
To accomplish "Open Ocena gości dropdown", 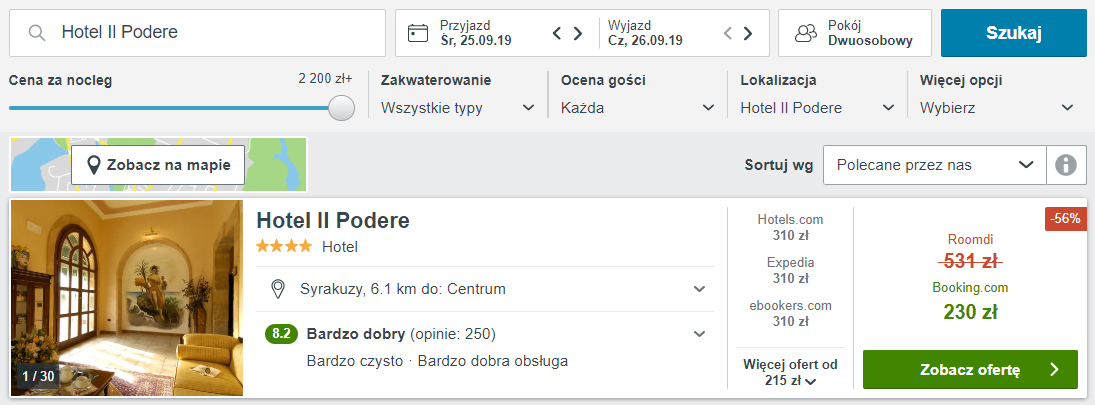I will click(638, 108).
